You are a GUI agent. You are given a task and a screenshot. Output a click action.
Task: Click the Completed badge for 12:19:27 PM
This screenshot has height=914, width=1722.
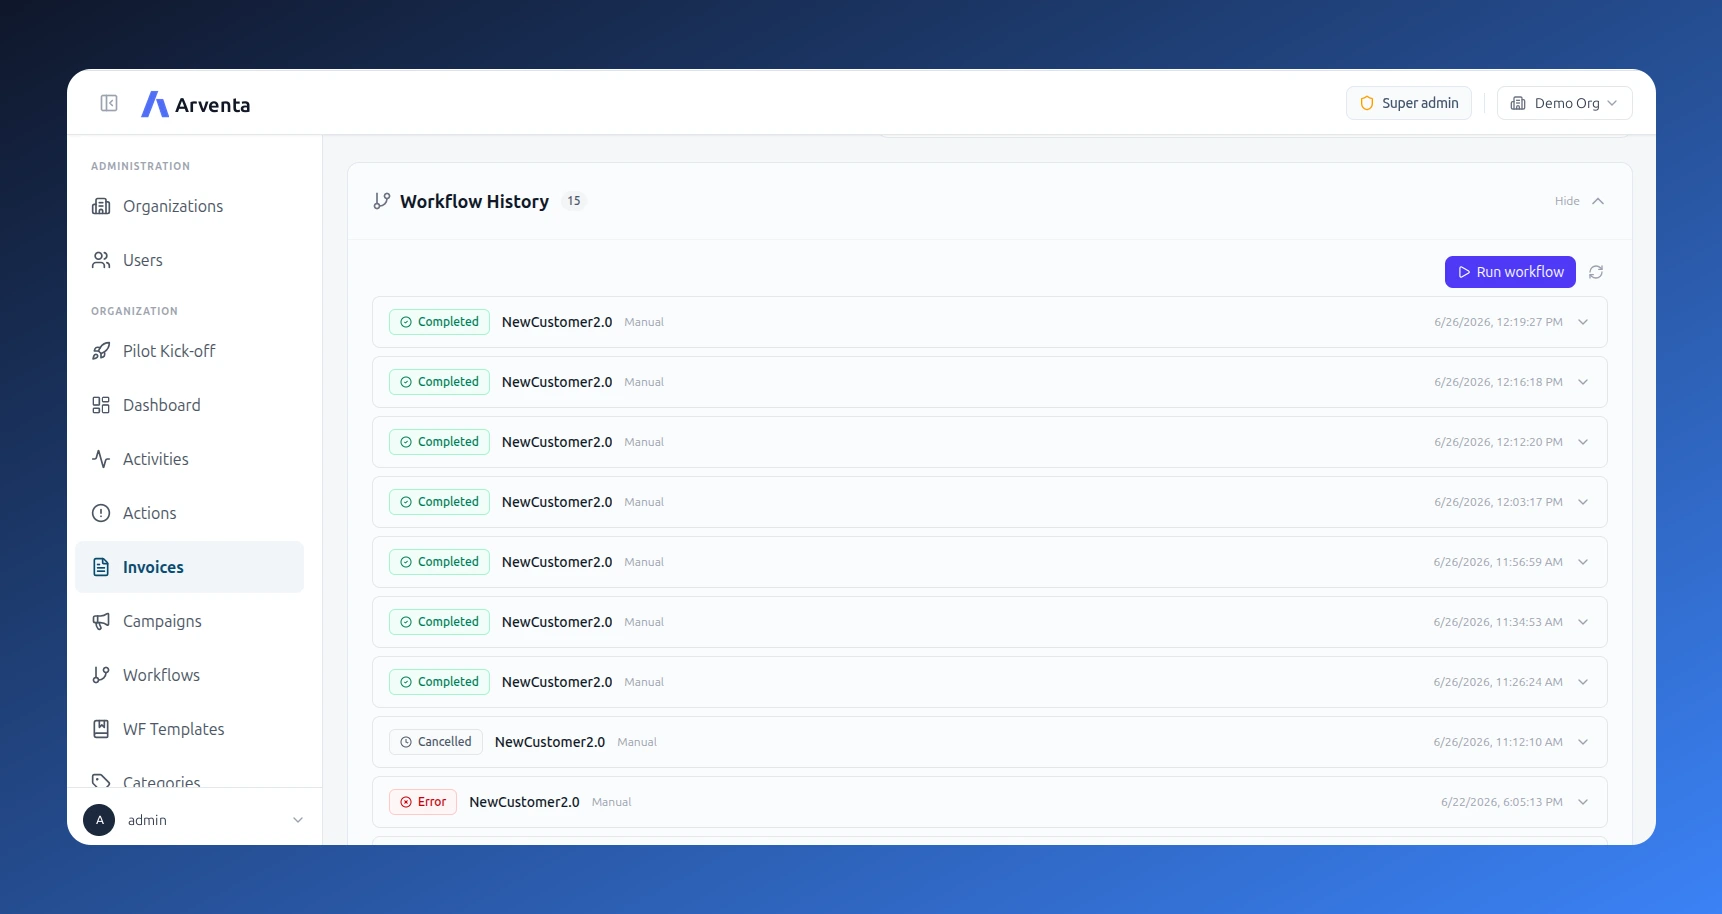point(439,322)
